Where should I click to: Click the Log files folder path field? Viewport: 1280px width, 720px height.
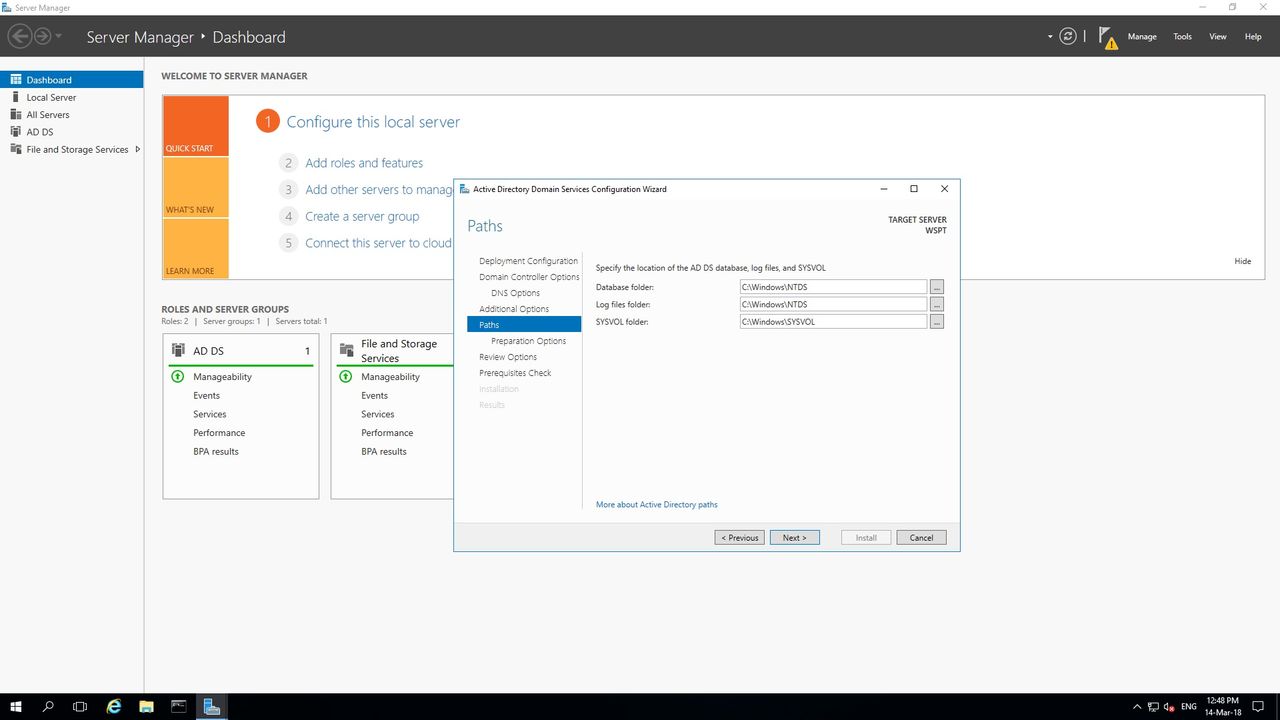pos(833,304)
